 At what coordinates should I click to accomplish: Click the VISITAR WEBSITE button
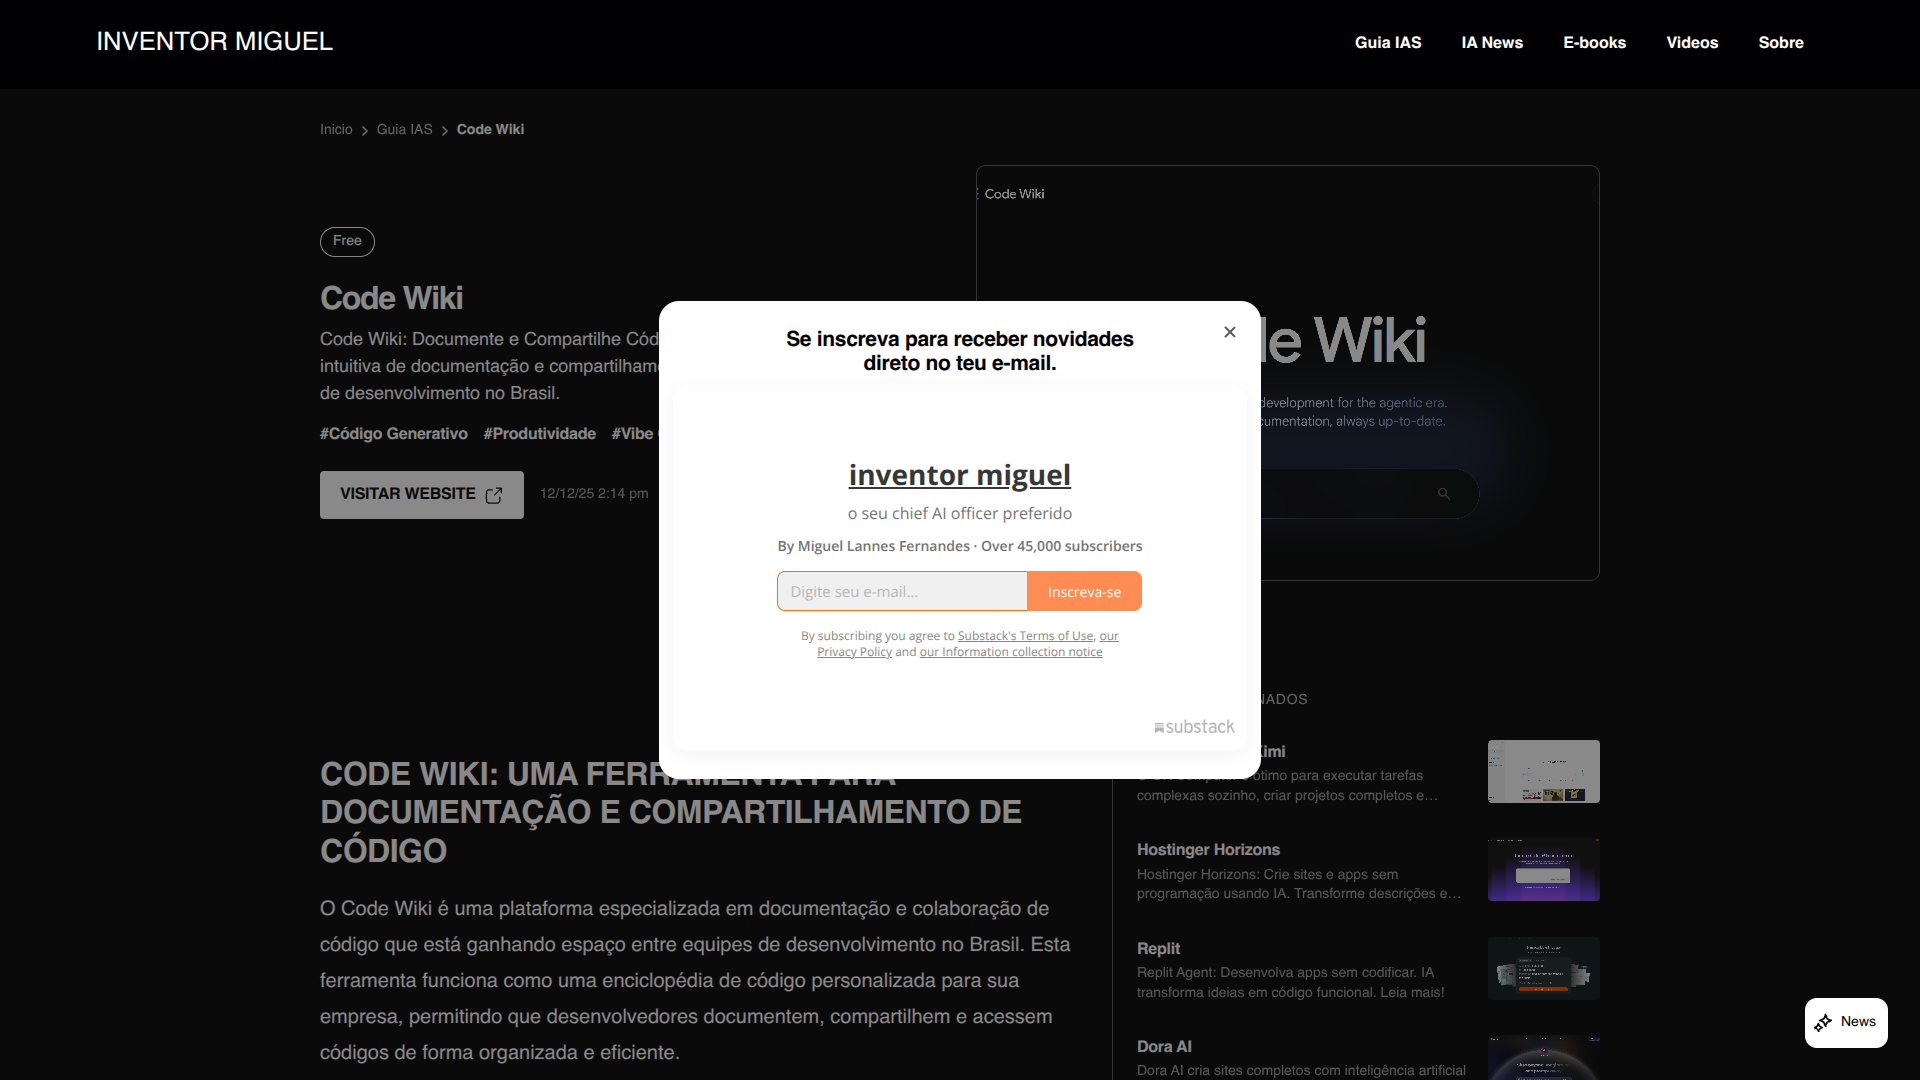(x=420, y=494)
